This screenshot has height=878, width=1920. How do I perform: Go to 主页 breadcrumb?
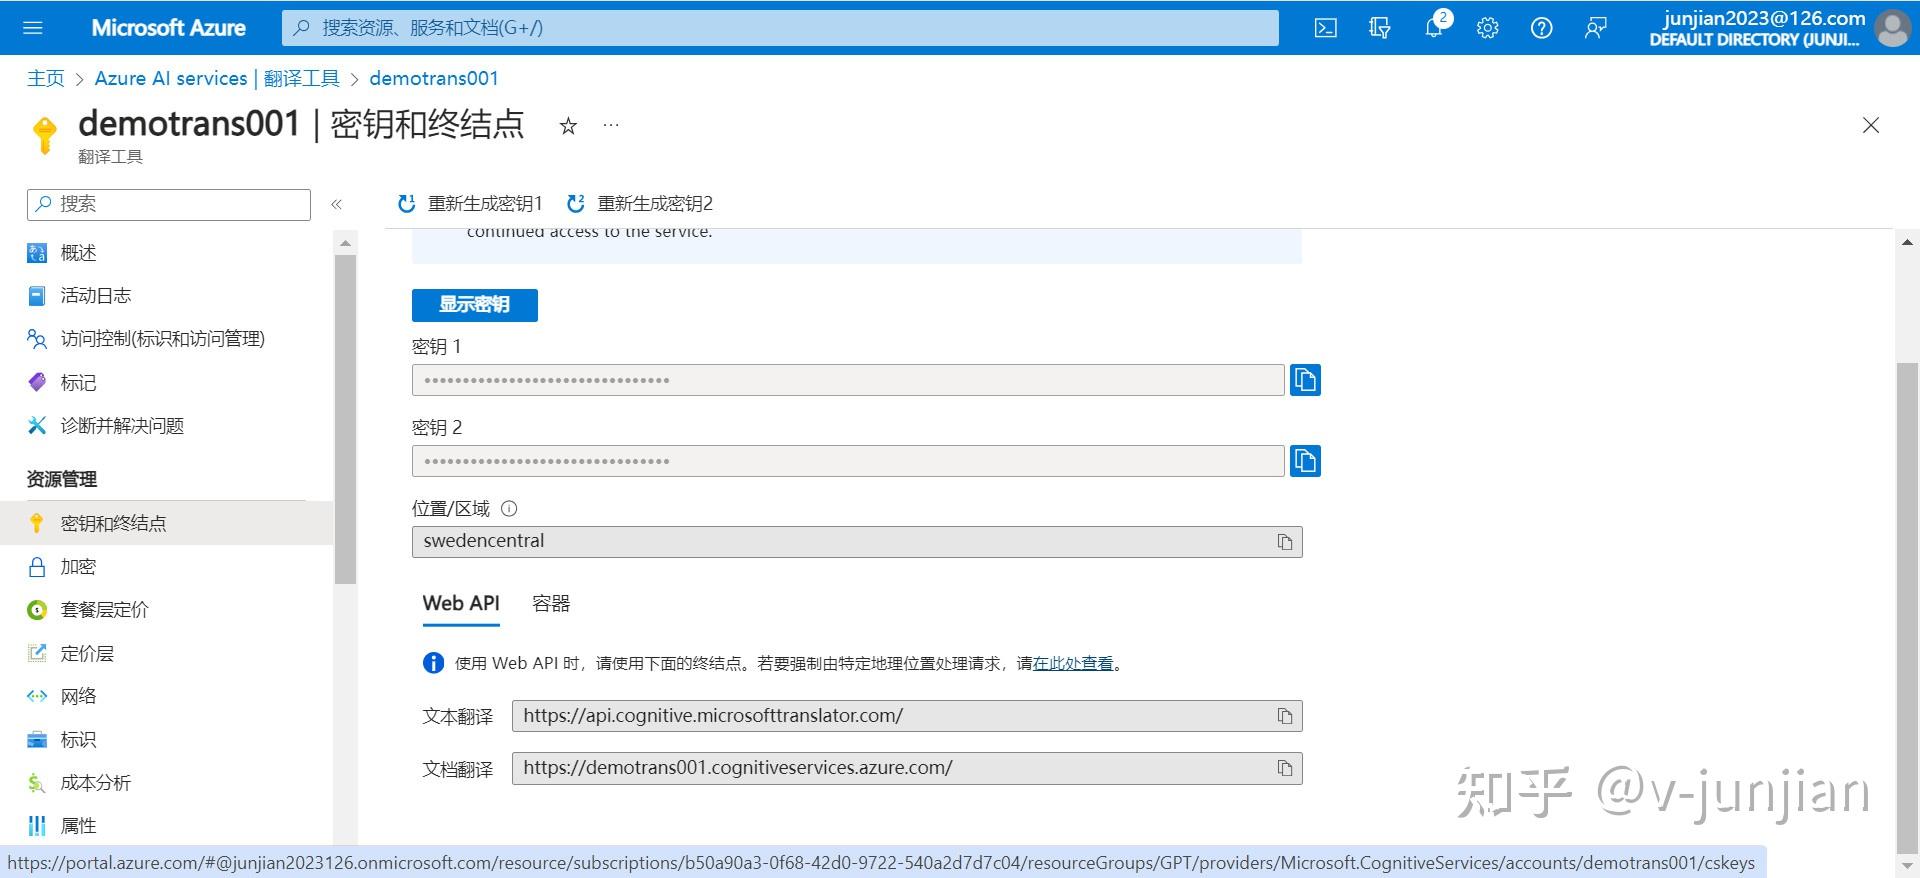(46, 78)
